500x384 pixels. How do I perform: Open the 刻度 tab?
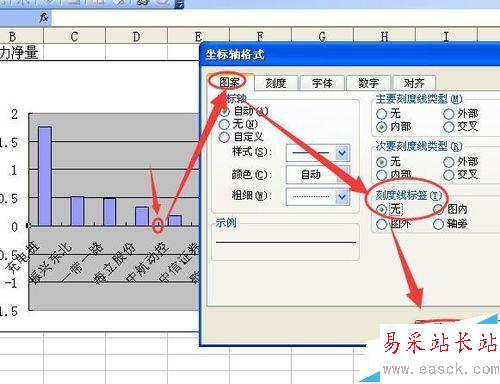pos(276,83)
